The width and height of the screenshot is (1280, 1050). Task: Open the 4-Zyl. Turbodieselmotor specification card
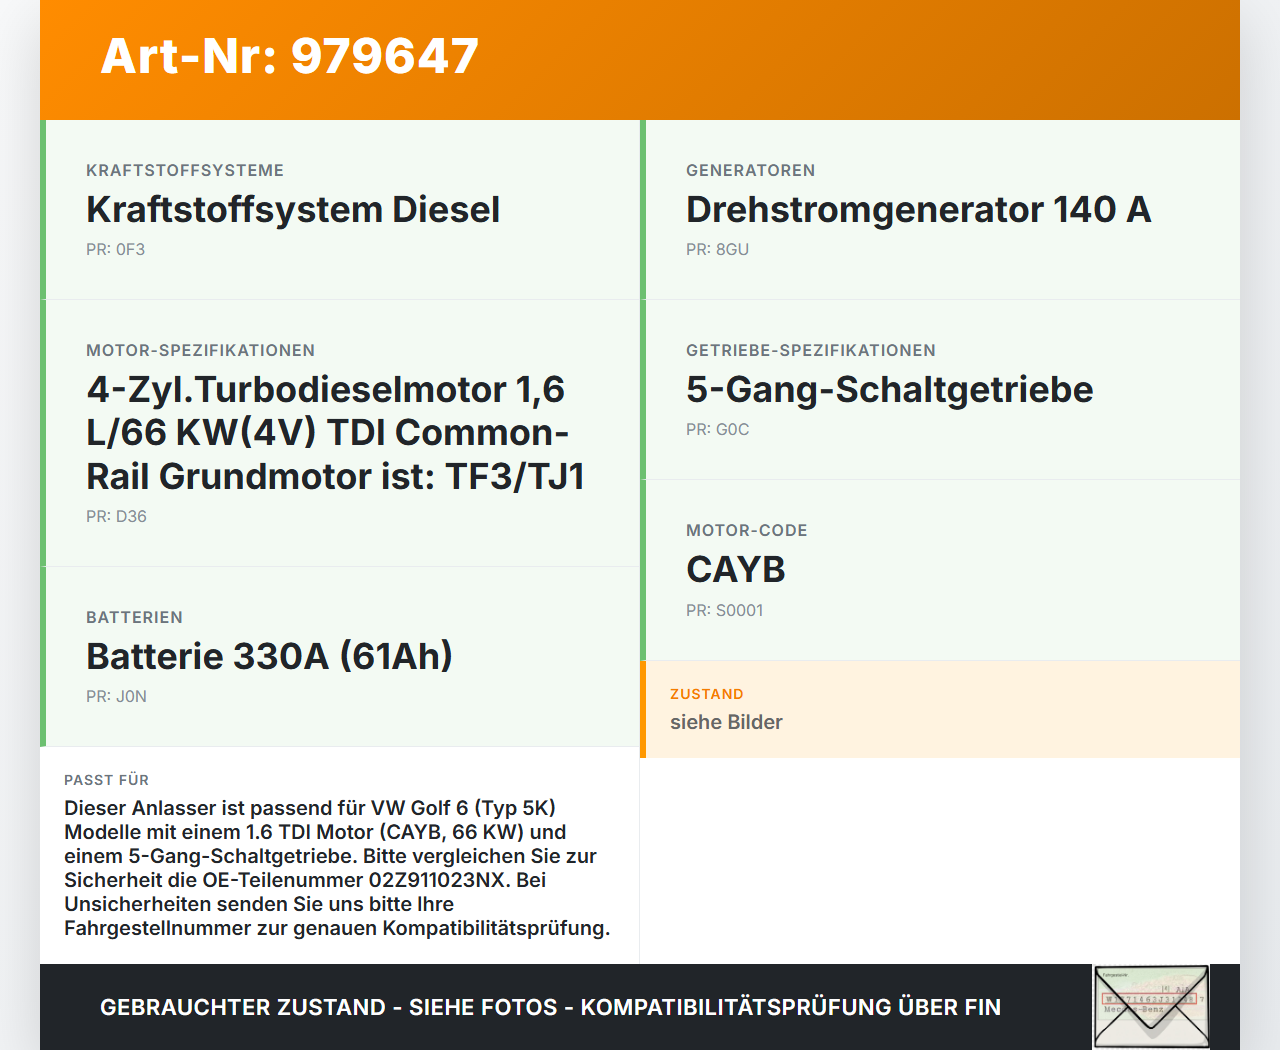(x=335, y=432)
